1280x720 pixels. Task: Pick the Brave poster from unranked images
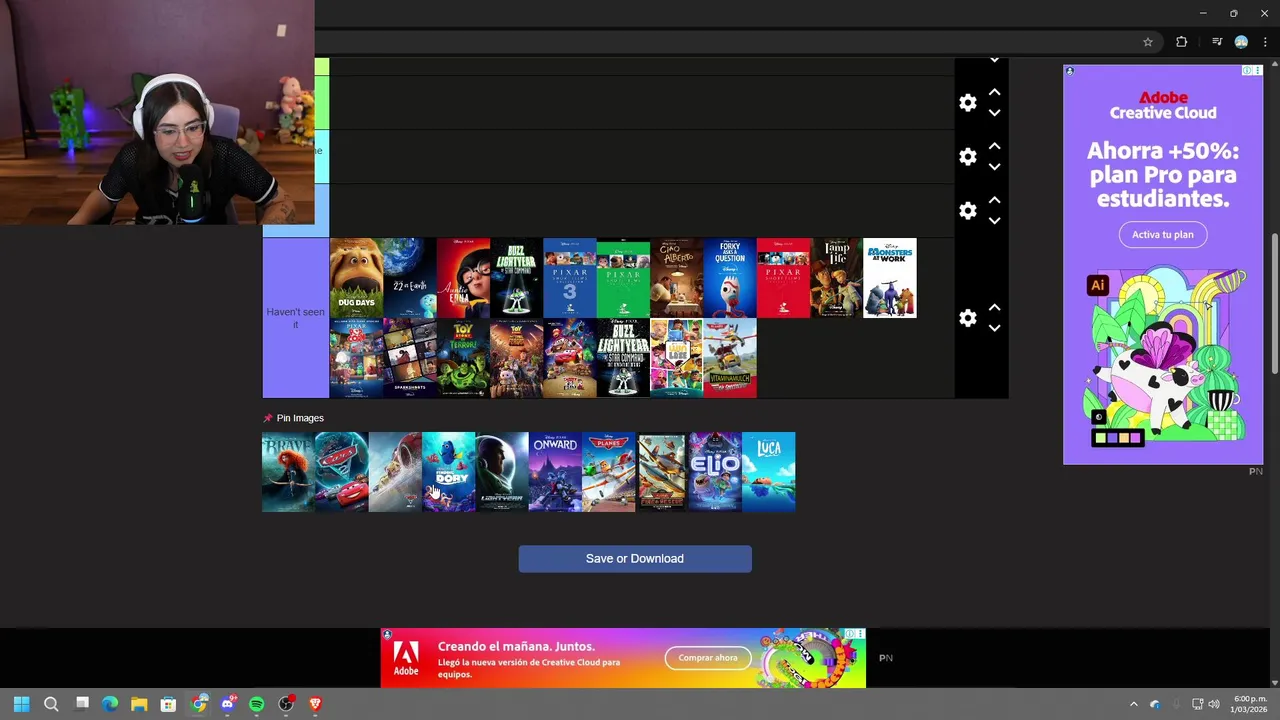click(288, 472)
